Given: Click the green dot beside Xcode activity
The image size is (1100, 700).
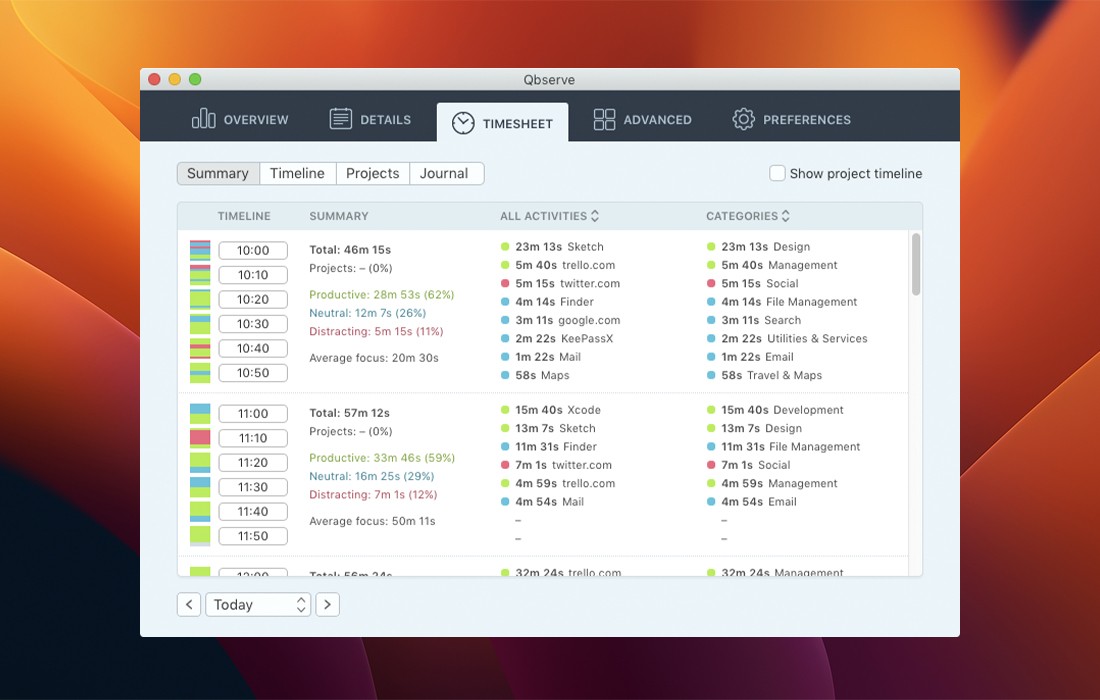Looking at the screenshot, I should coord(505,410).
